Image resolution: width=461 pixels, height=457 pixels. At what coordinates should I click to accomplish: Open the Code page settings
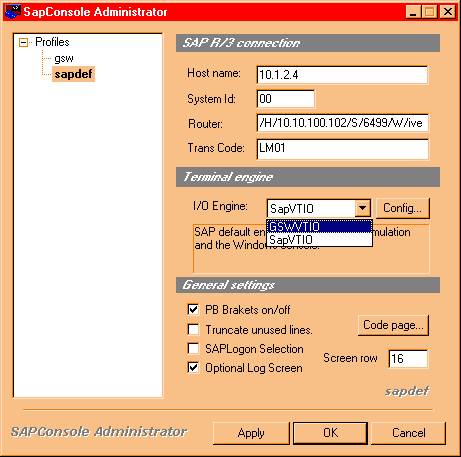pos(393,325)
